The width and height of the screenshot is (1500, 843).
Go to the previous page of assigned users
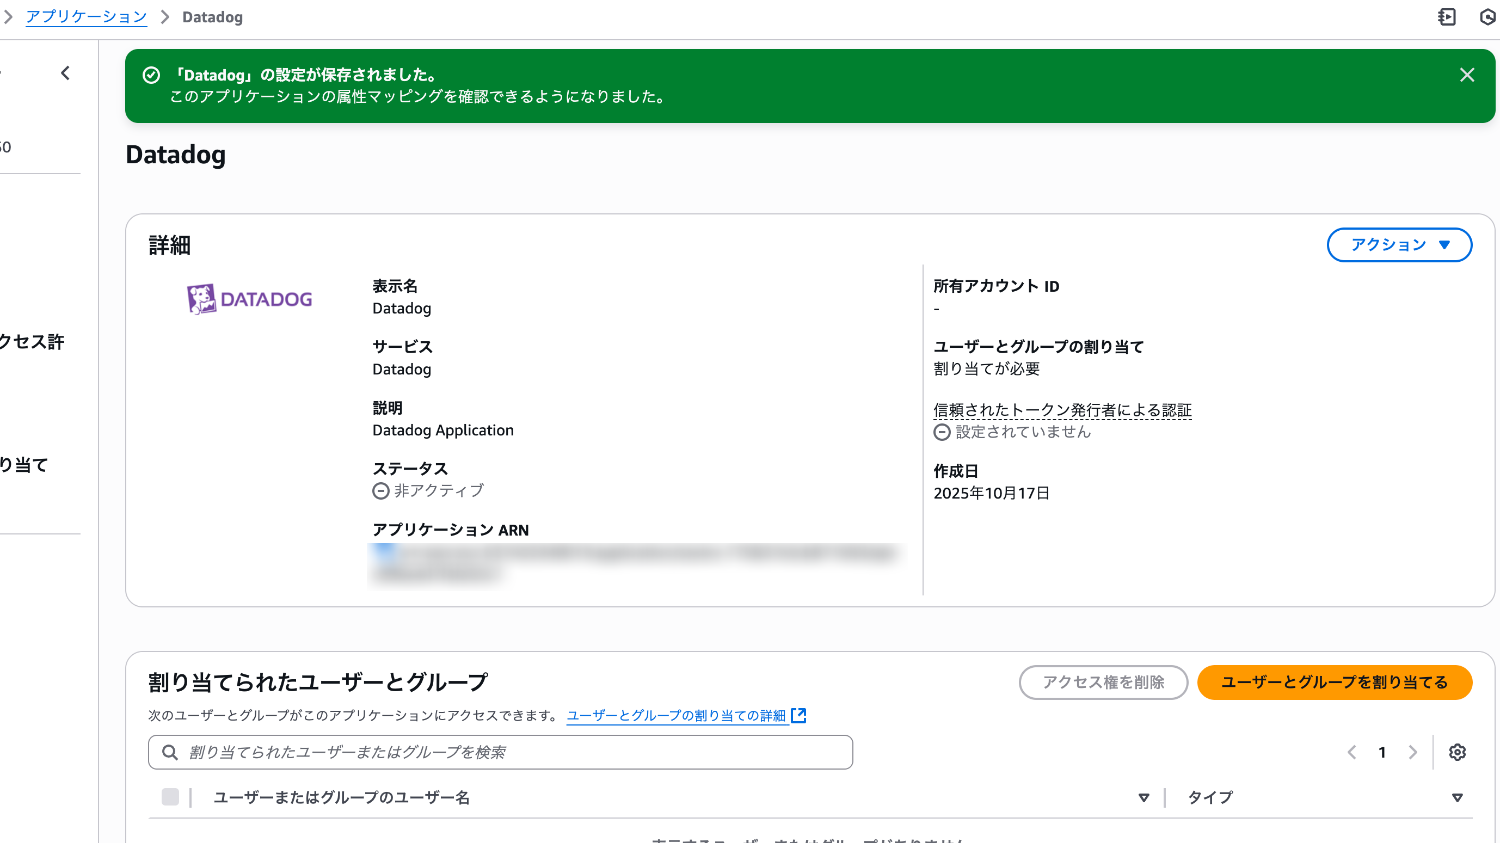click(1351, 752)
